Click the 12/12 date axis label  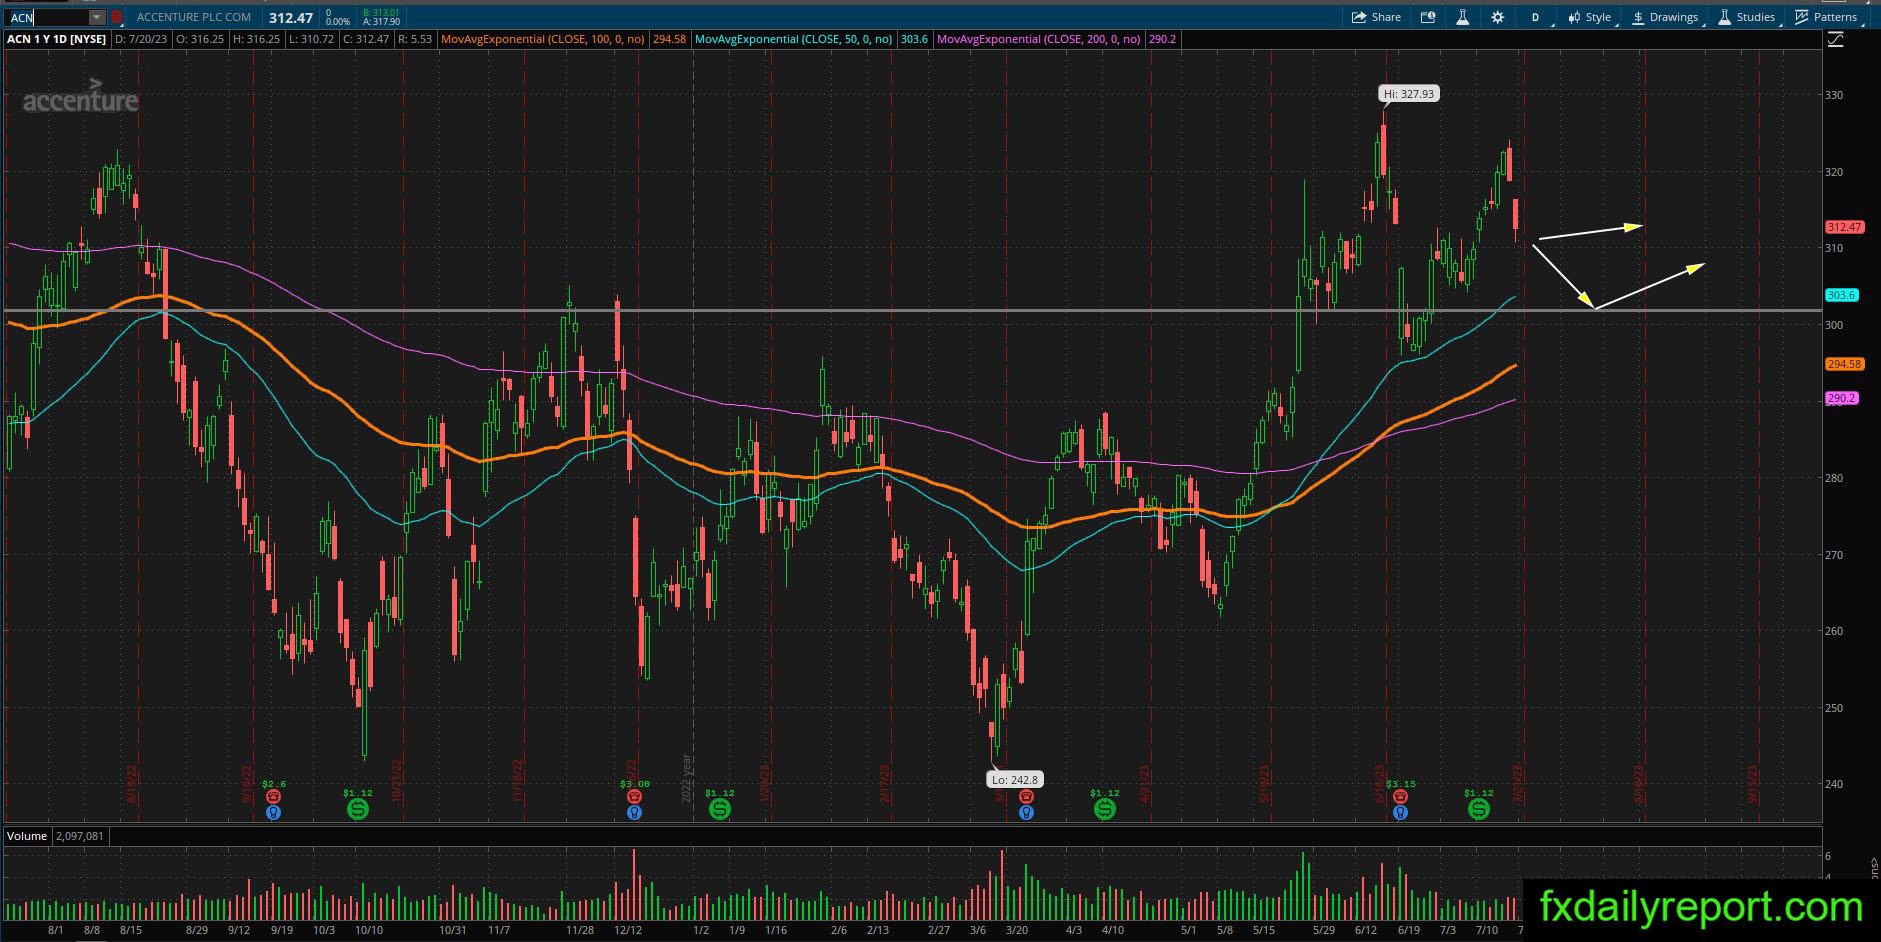click(627, 930)
